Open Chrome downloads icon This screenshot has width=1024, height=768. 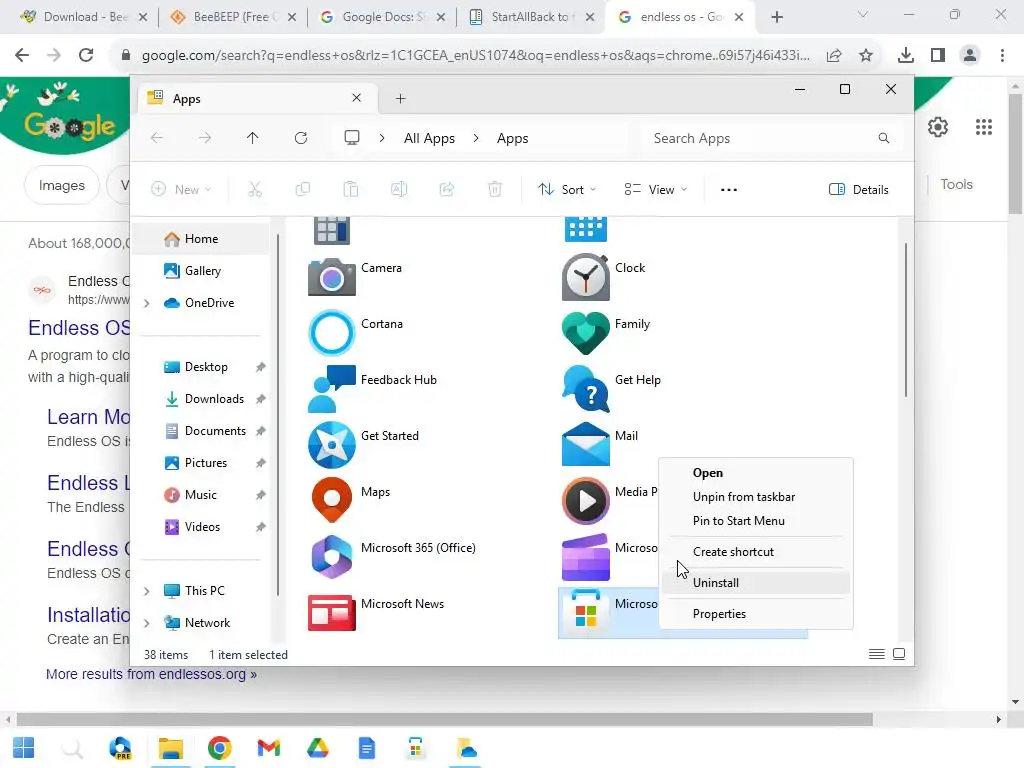pyautogui.click(x=906, y=56)
